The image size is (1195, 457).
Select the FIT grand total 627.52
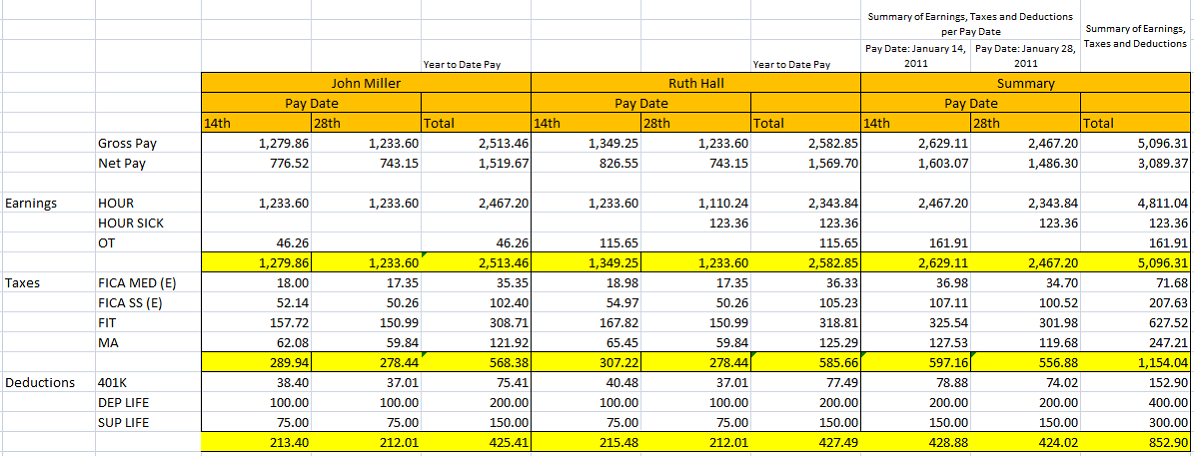[1135, 323]
